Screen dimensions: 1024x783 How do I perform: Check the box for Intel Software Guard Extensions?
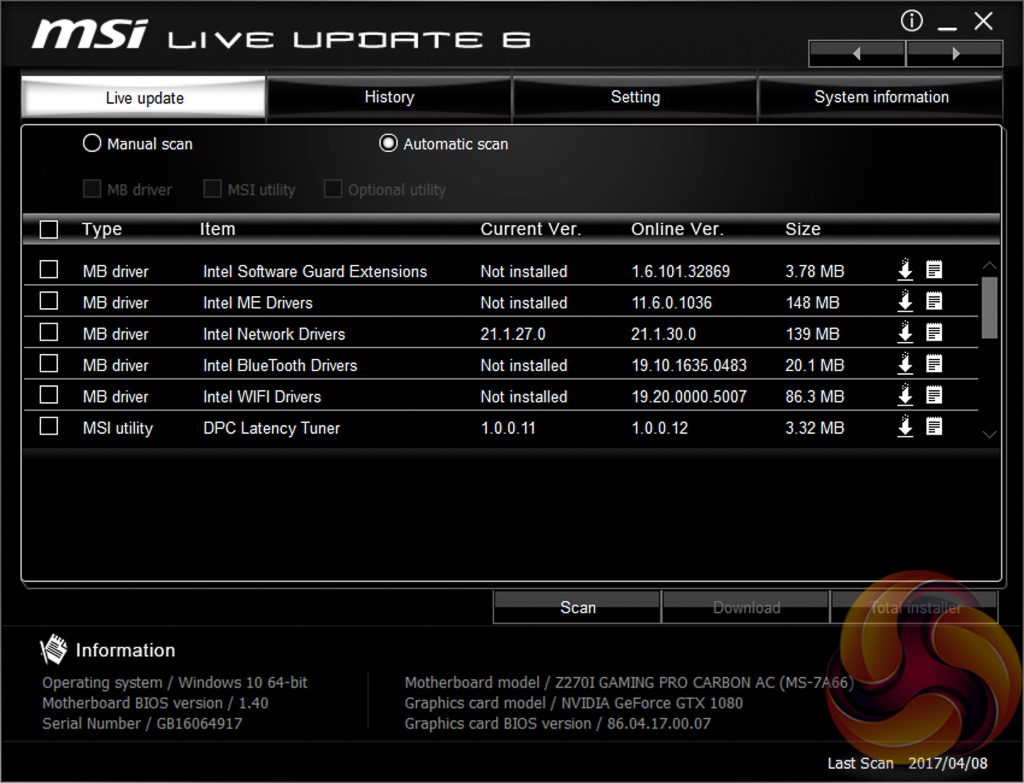(x=49, y=270)
